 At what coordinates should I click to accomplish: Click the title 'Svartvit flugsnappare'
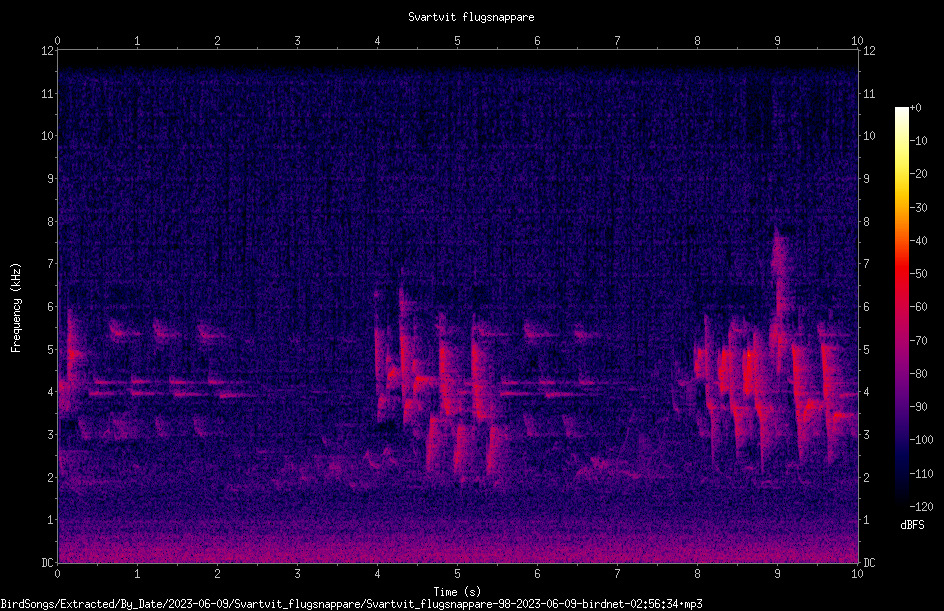pyautogui.click(x=471, y=17)
